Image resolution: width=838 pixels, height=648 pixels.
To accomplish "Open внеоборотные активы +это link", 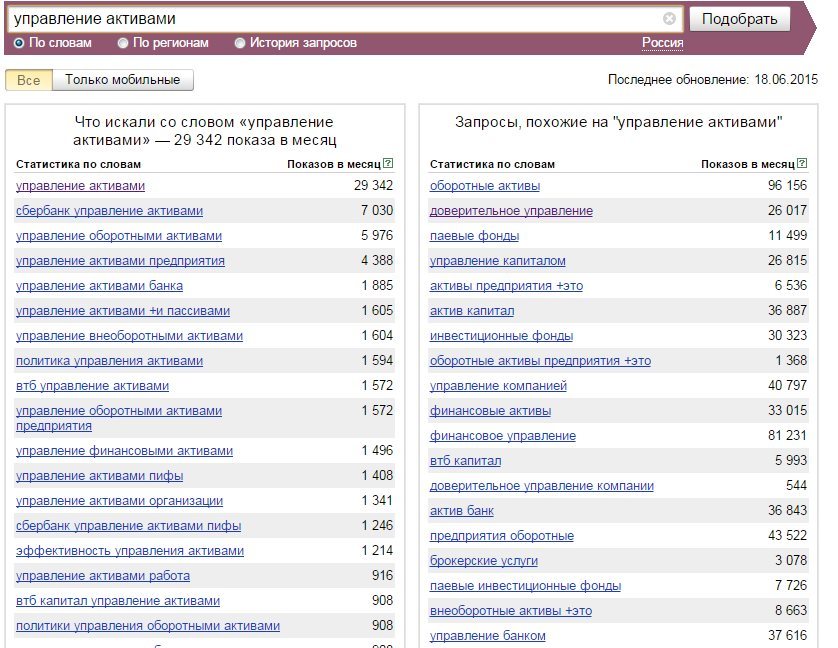I will [511, 611].
